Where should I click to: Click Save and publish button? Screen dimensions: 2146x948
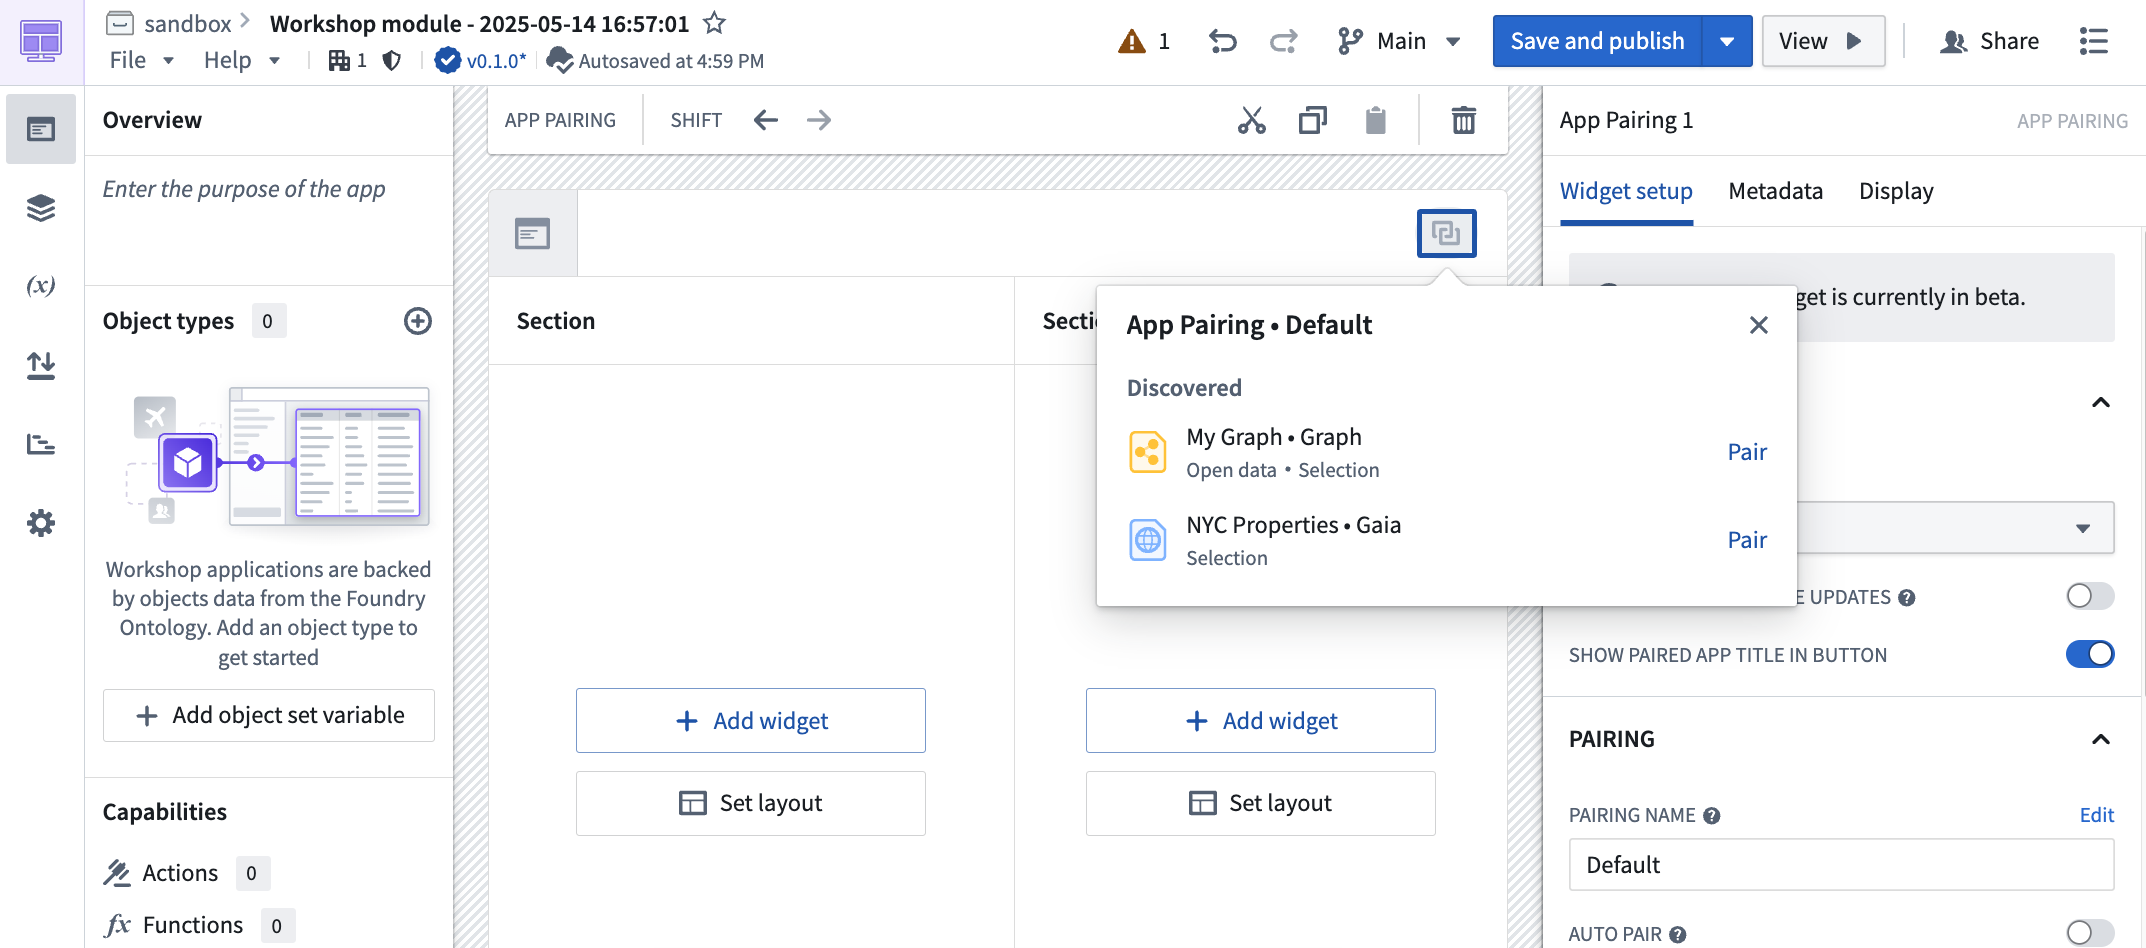pyautogui.click(x=1597, y=41)
